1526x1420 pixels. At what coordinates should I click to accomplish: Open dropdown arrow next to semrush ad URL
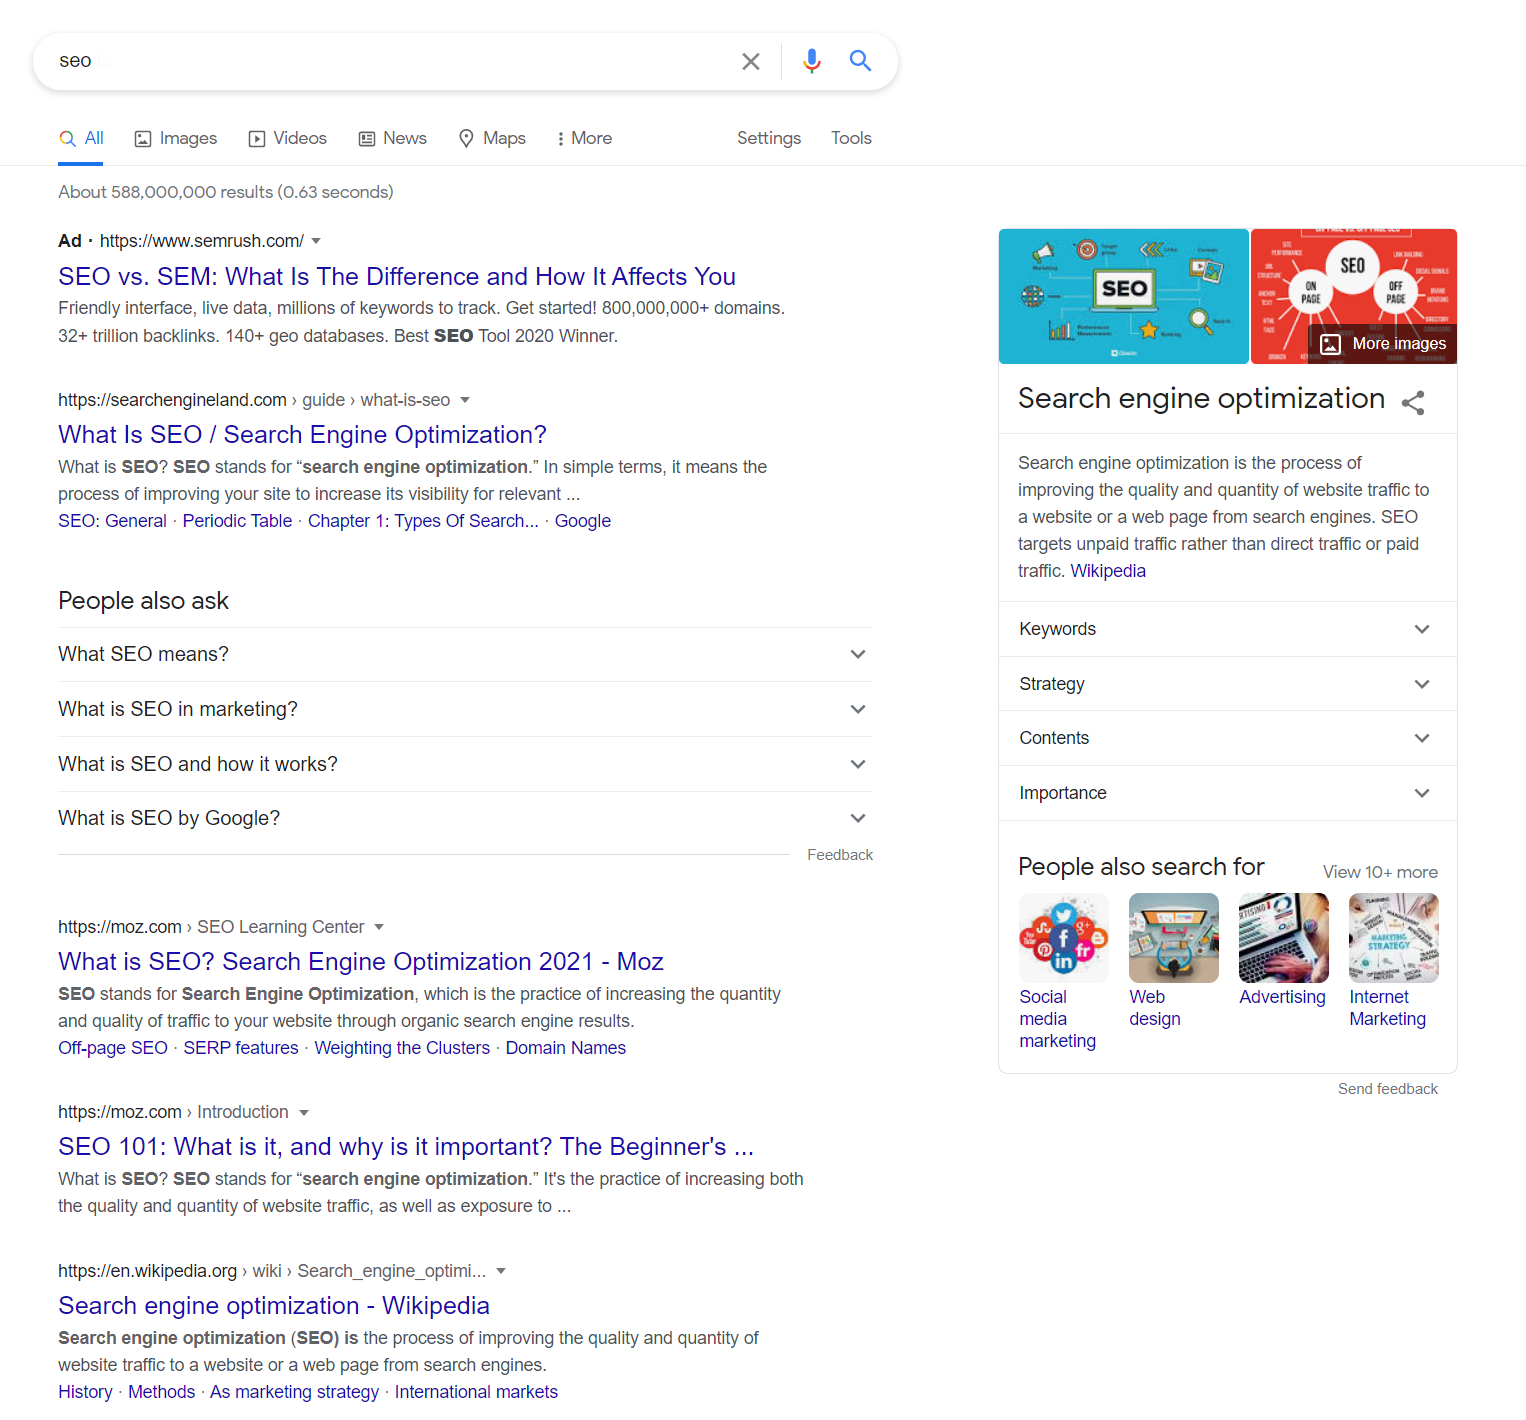click(x=316, y=241)
